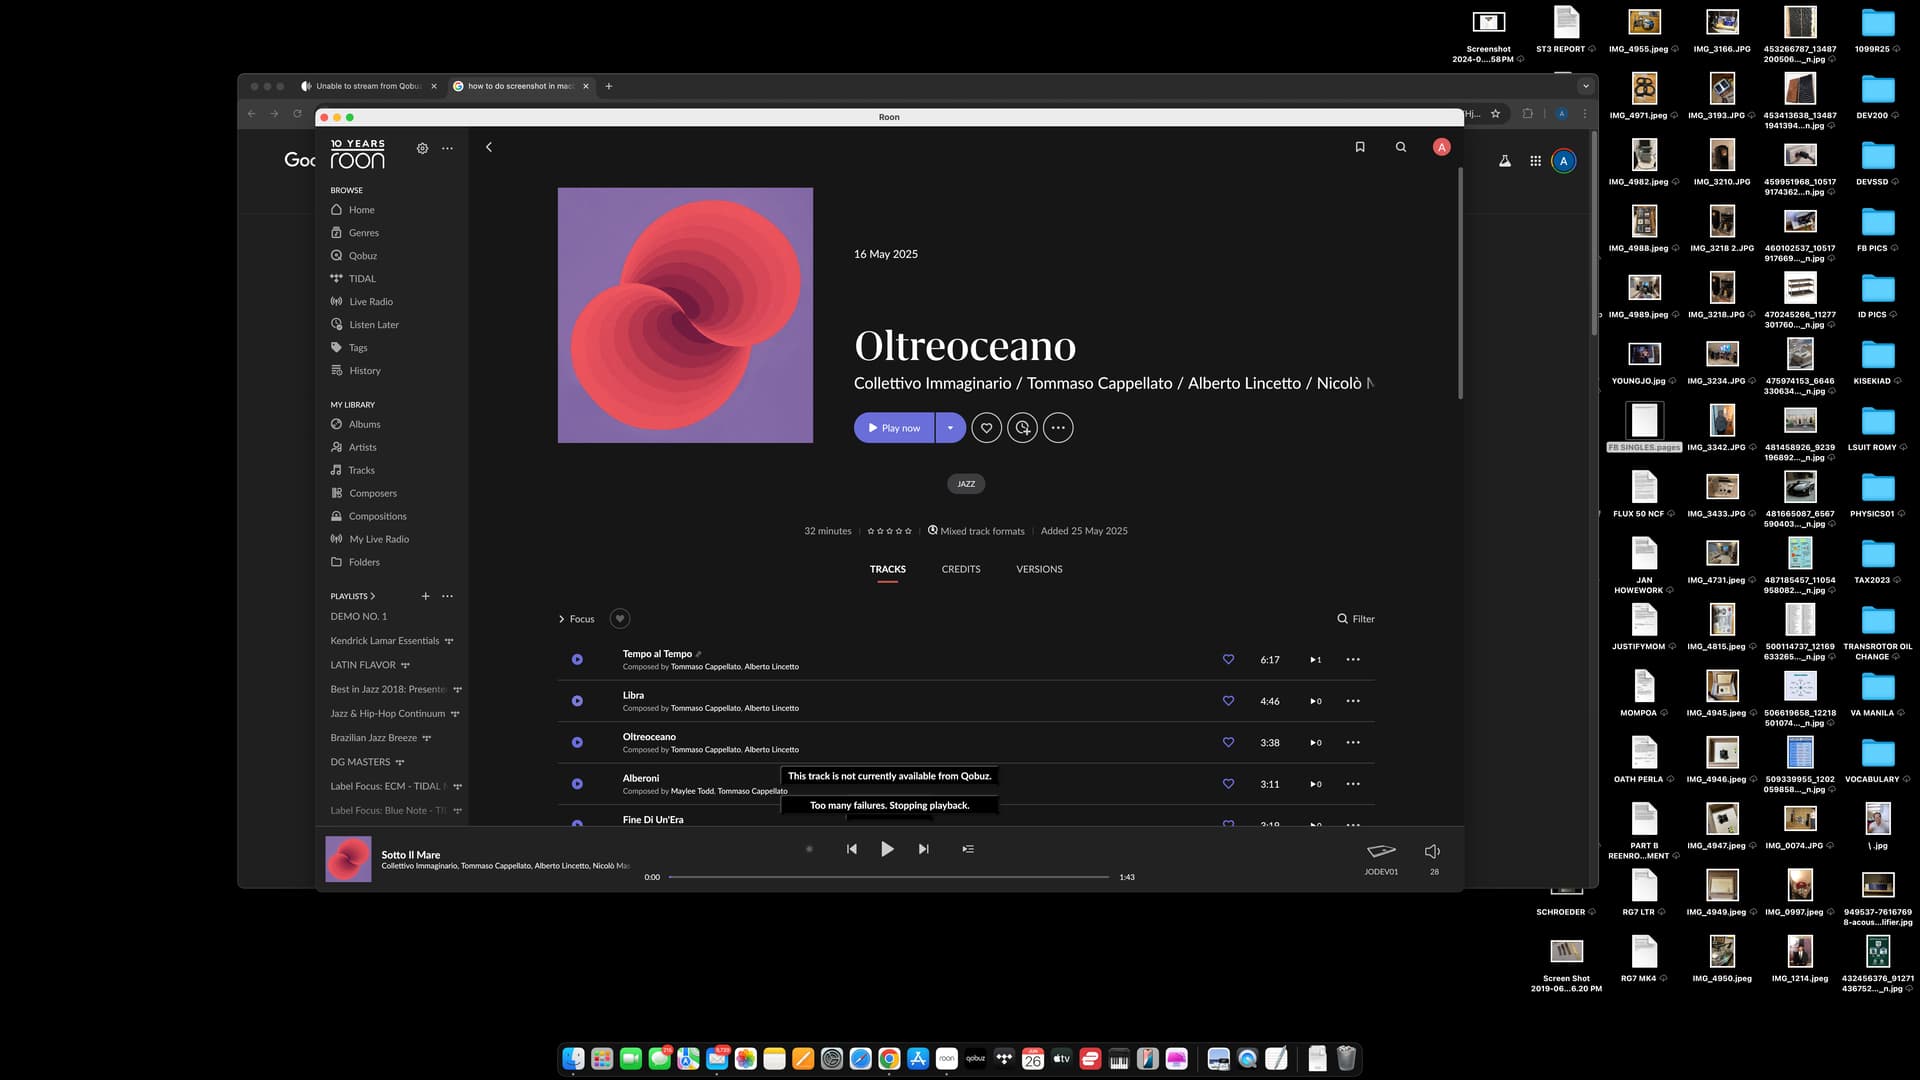Add a new playlist with plus icon
The height and width of the screenshot is (1080, 1920).
pos(425,596)
